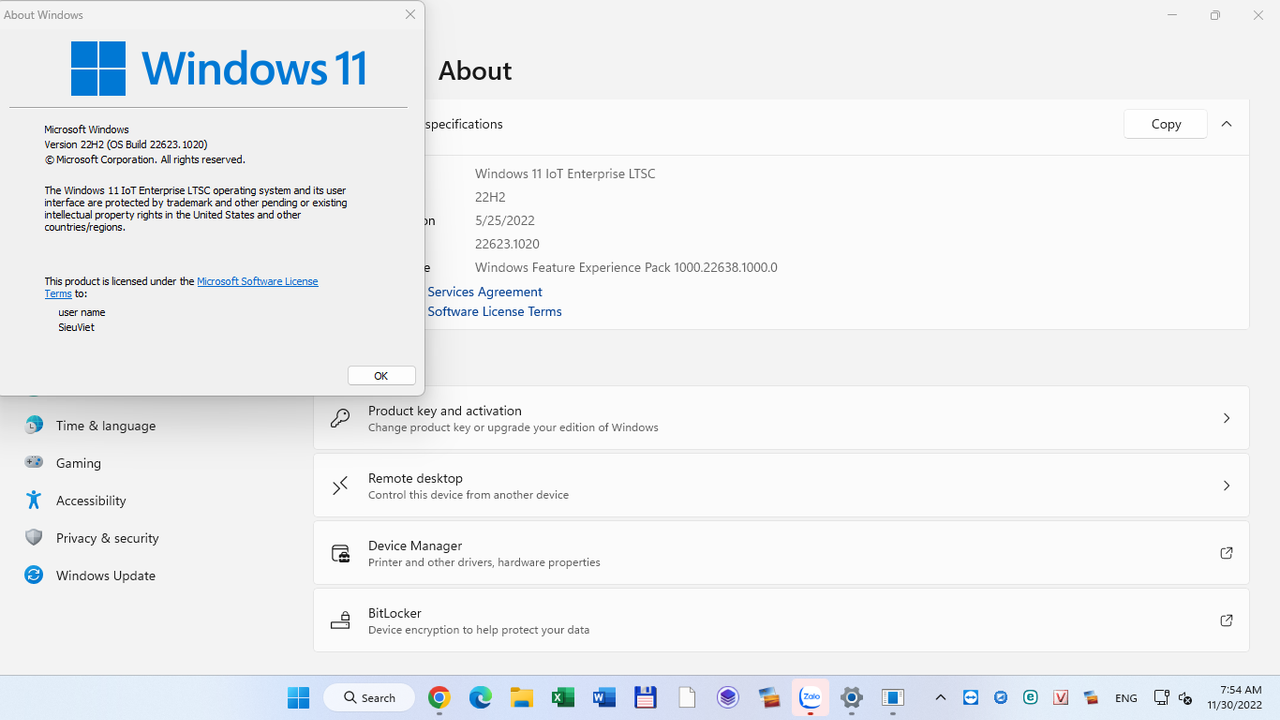This screenshot has height=720, width=1280.
Task: Click the taskbar Search box
Action: 370,697
